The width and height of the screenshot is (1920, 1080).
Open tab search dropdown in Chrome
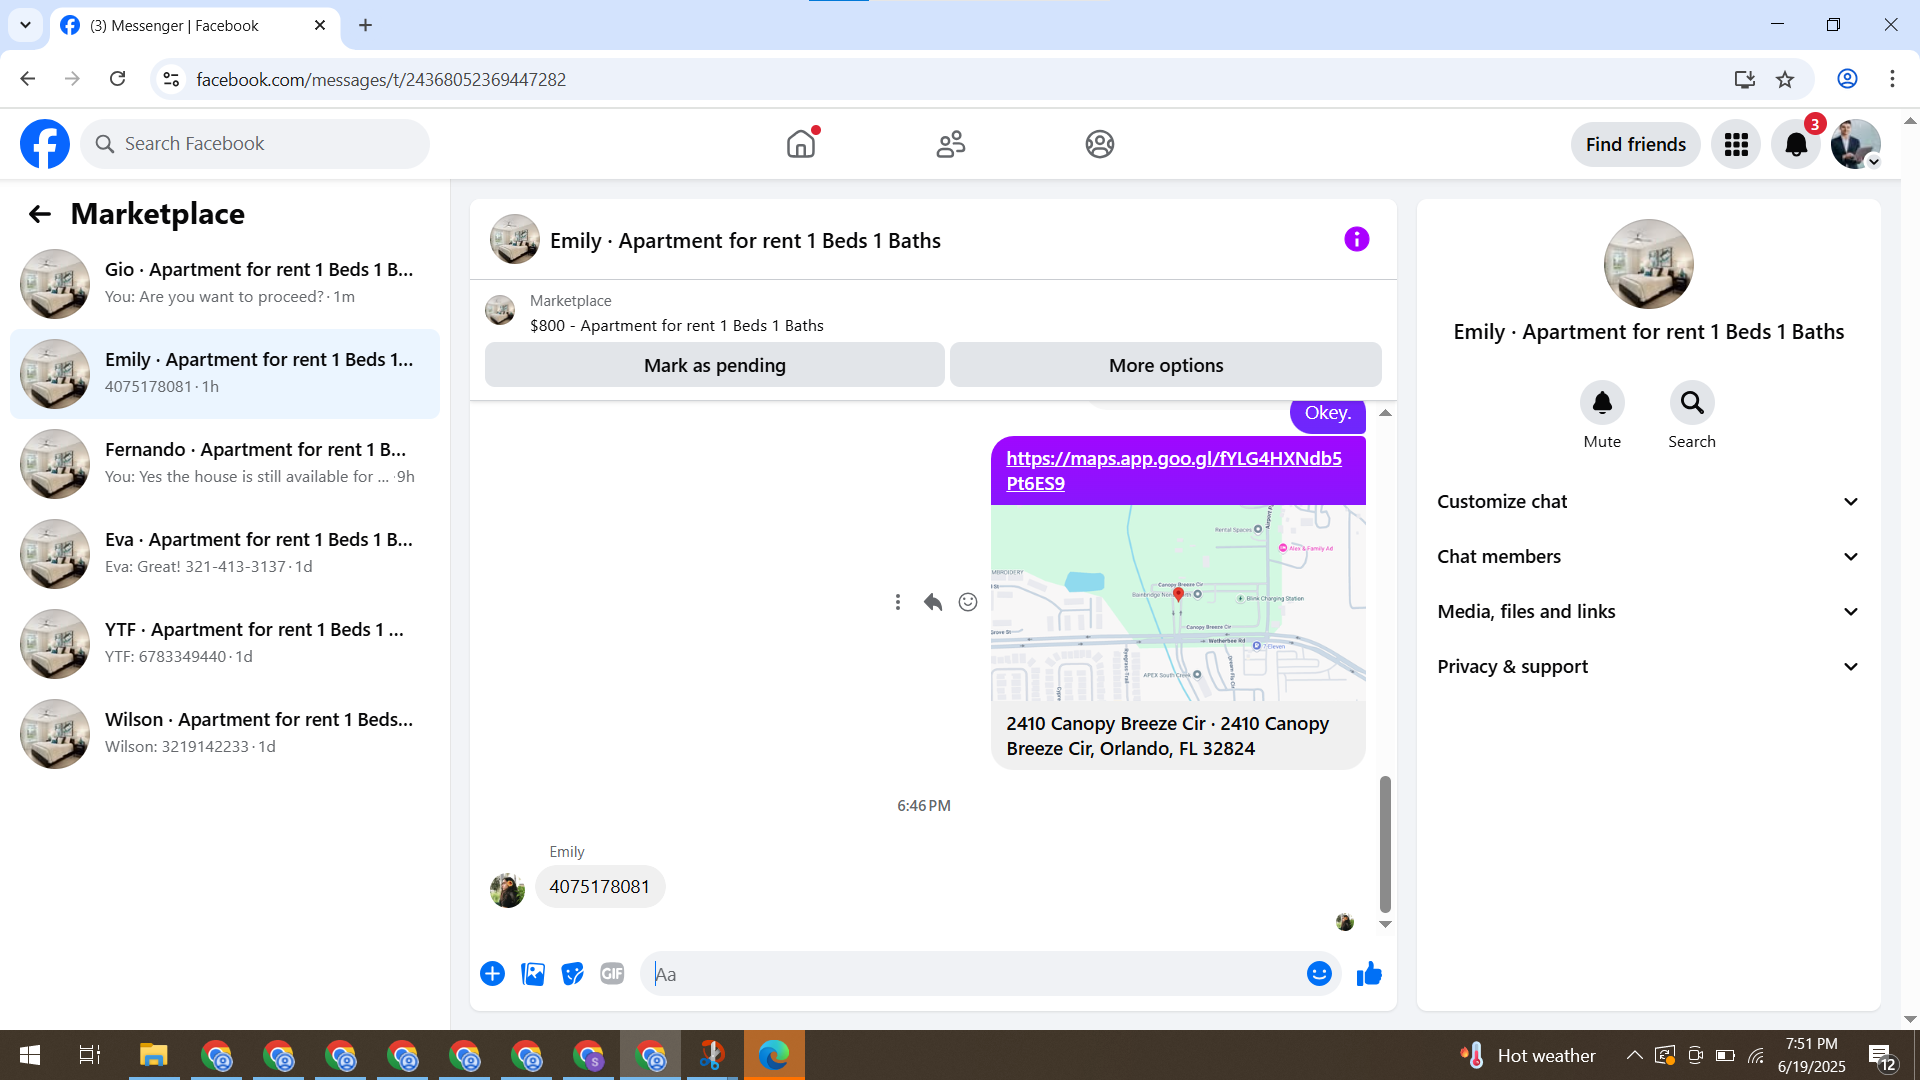[x=25, y=25]
